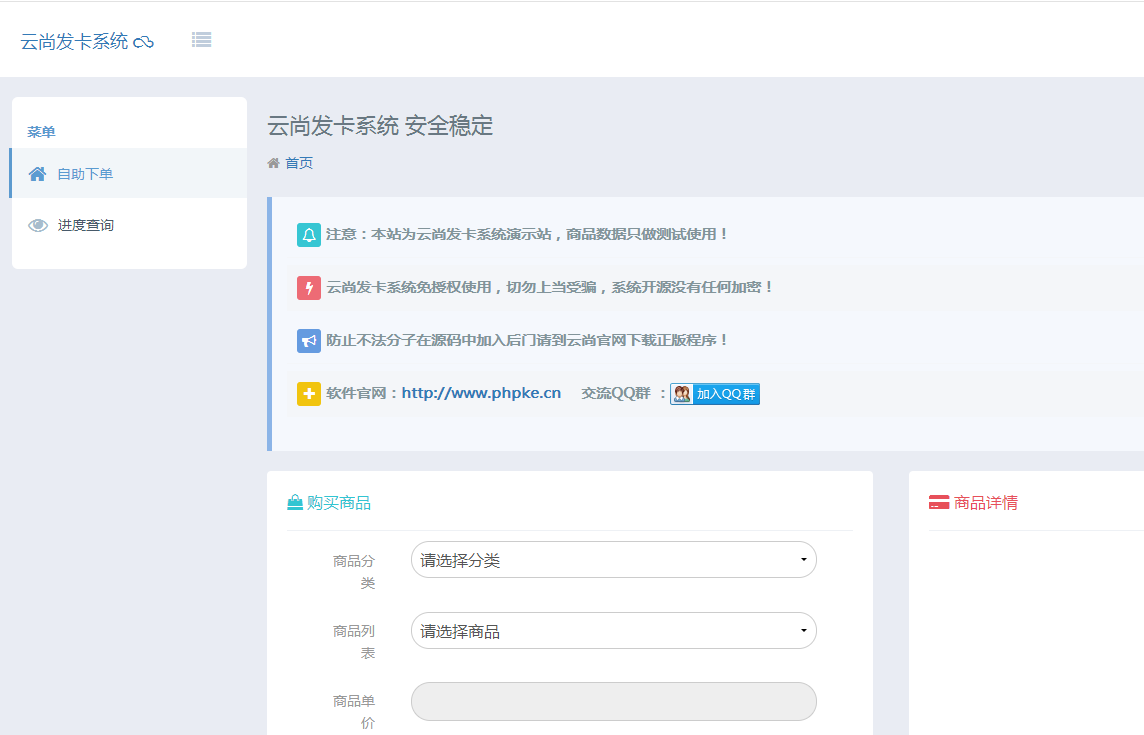Click the 商品单价 price field

pyautogui.click(x=613, y=702)
